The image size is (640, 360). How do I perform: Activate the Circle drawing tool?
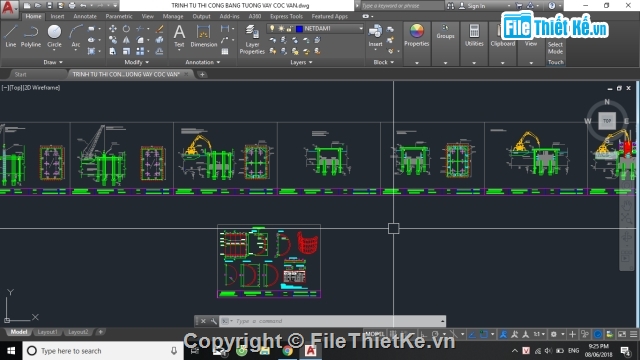point(54,36)
